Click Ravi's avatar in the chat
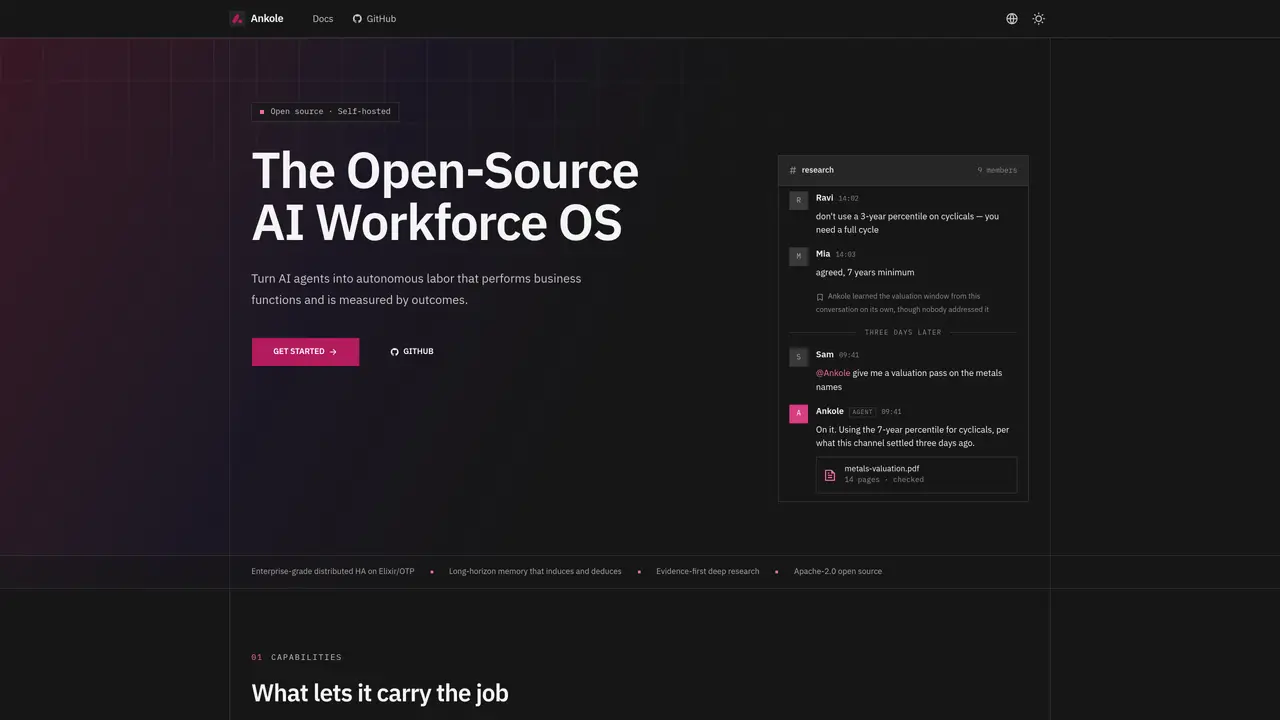 click(798, 200)
